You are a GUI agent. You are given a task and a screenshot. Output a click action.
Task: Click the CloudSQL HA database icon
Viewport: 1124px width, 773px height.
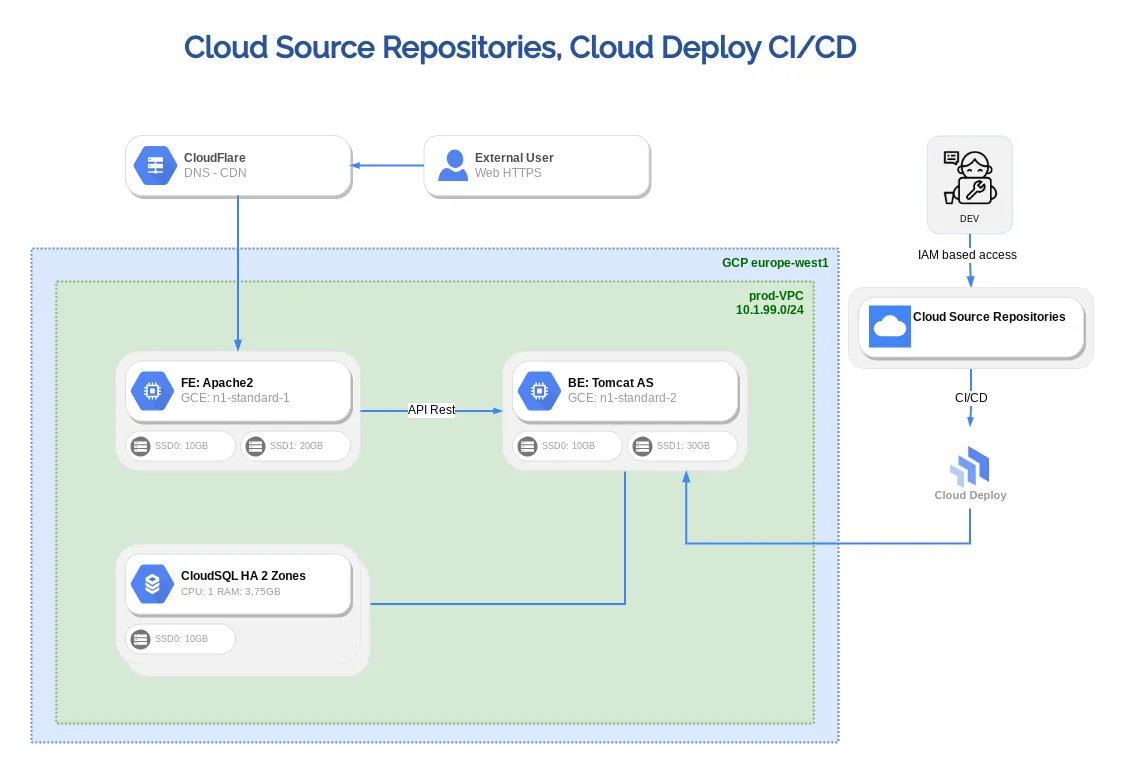pyautogui.click(x=152, y=584)
